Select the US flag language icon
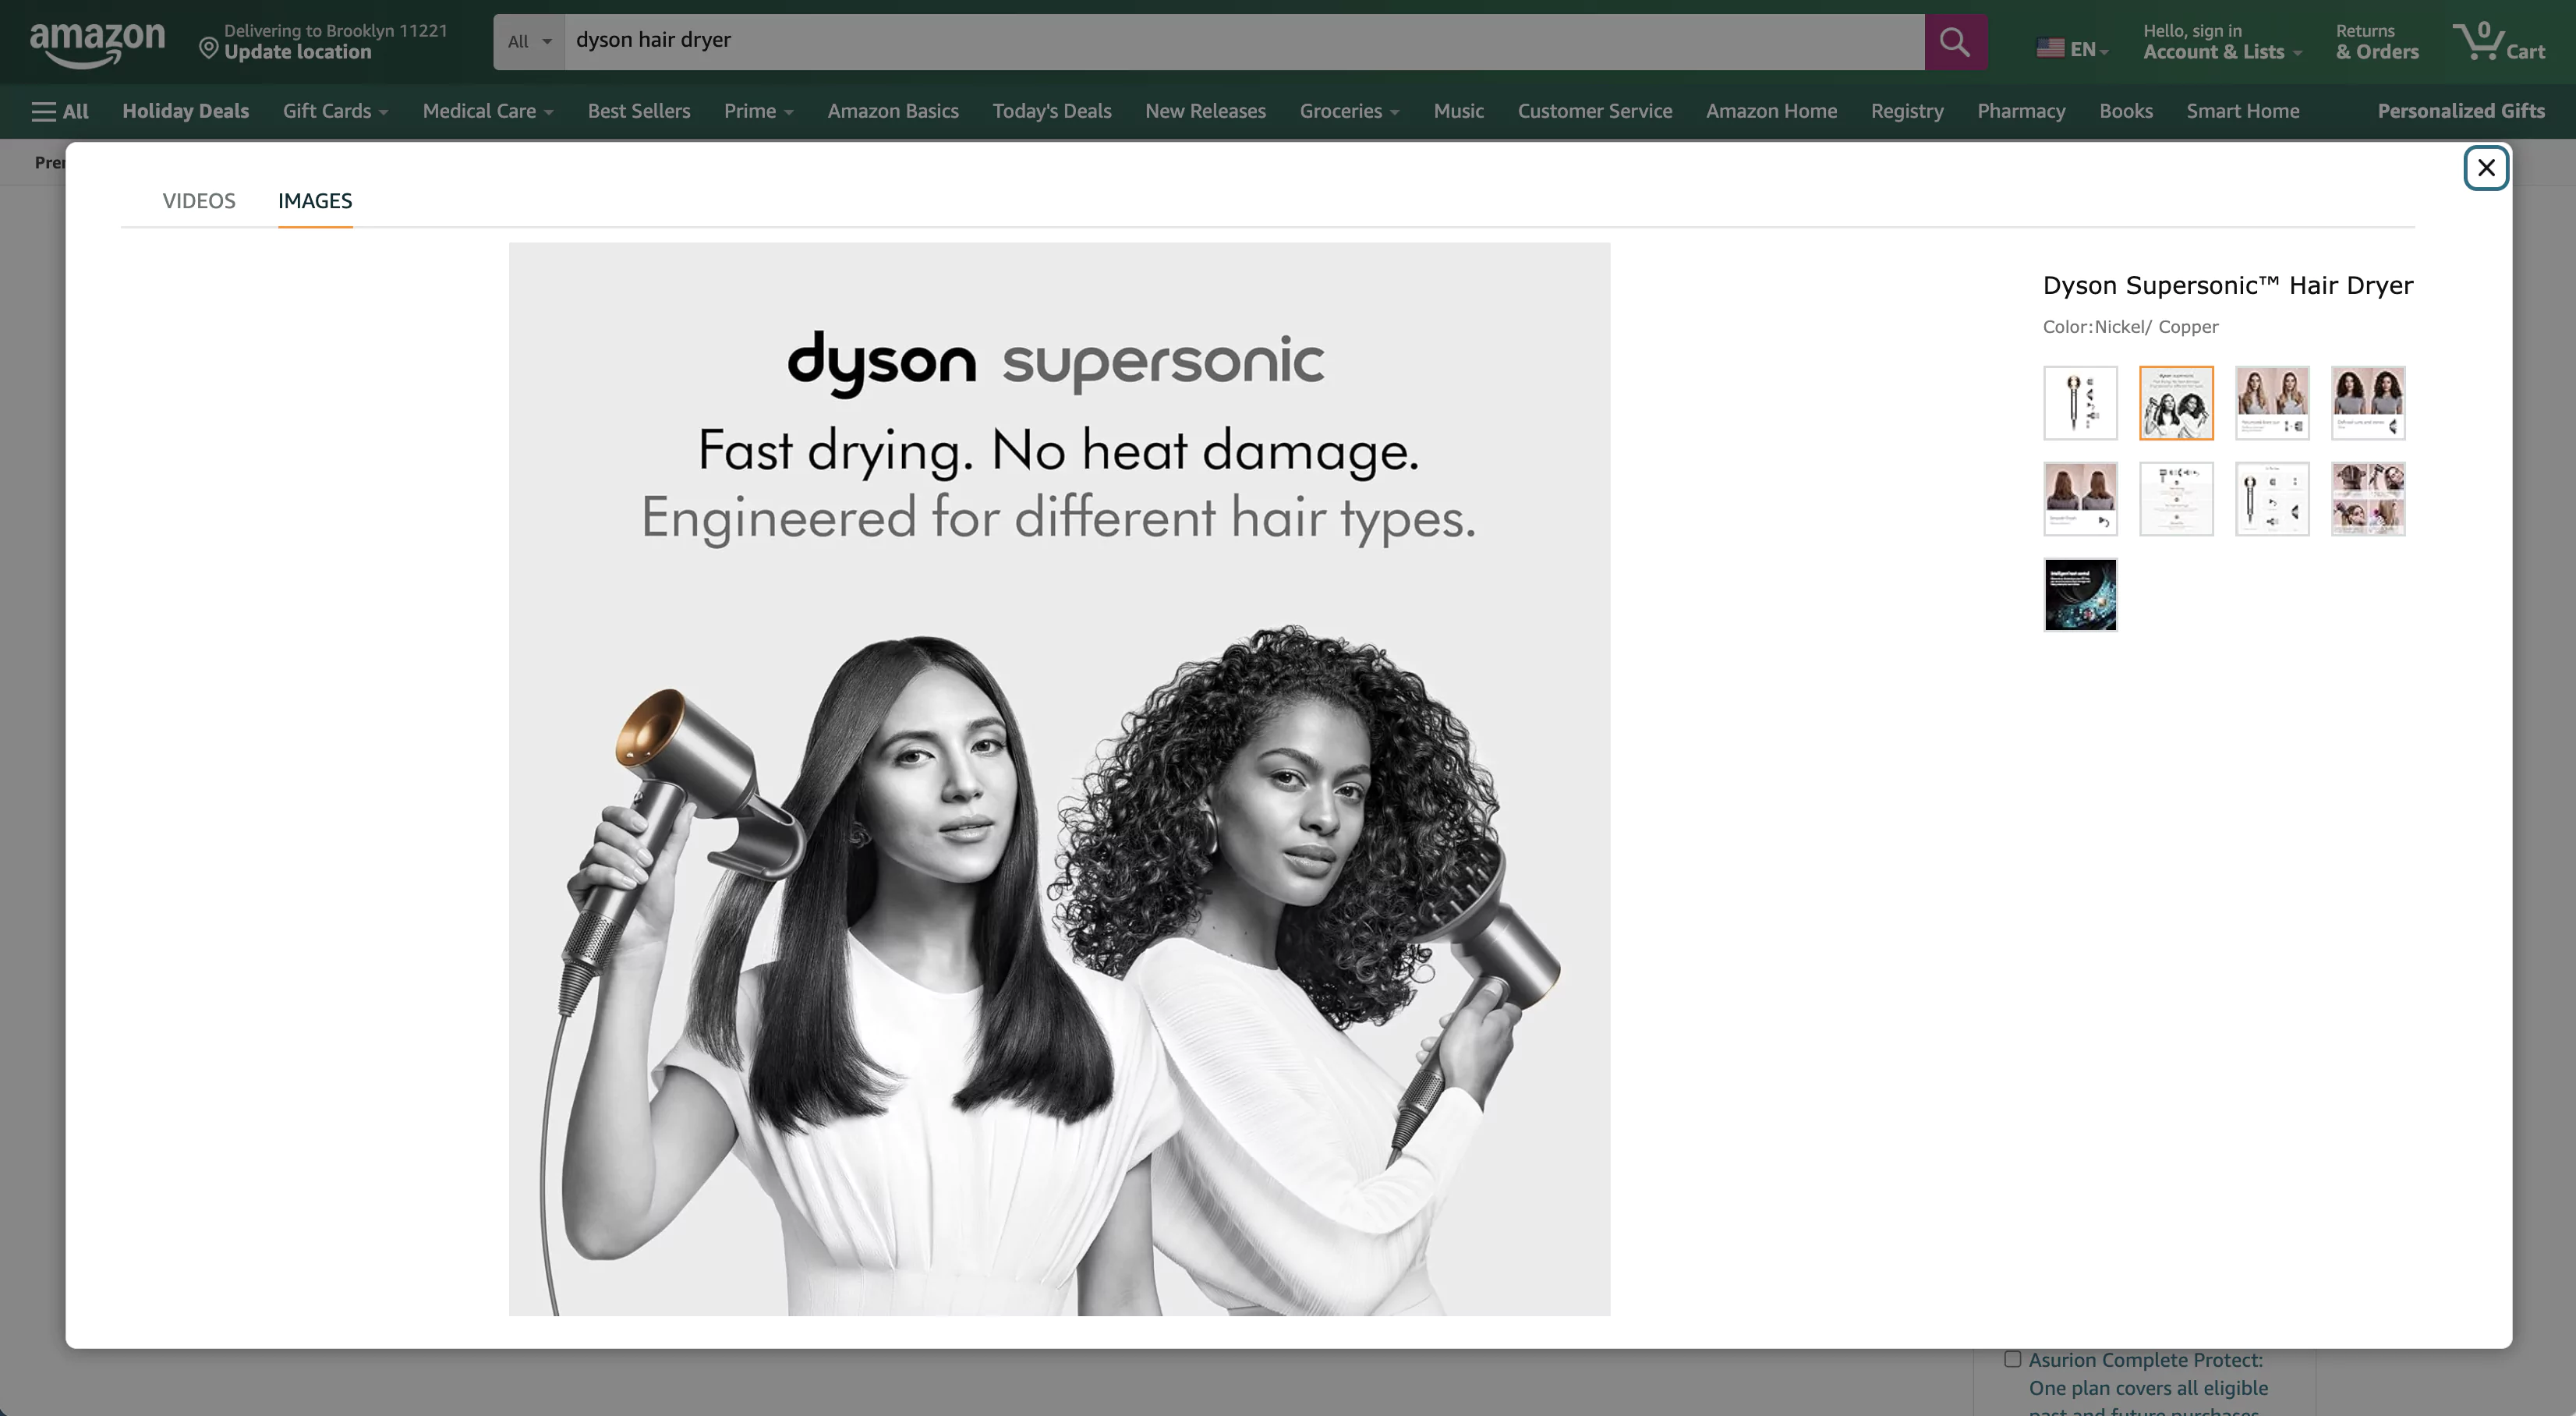This screenshot has width=2576, height=1416. (2050, 48)
